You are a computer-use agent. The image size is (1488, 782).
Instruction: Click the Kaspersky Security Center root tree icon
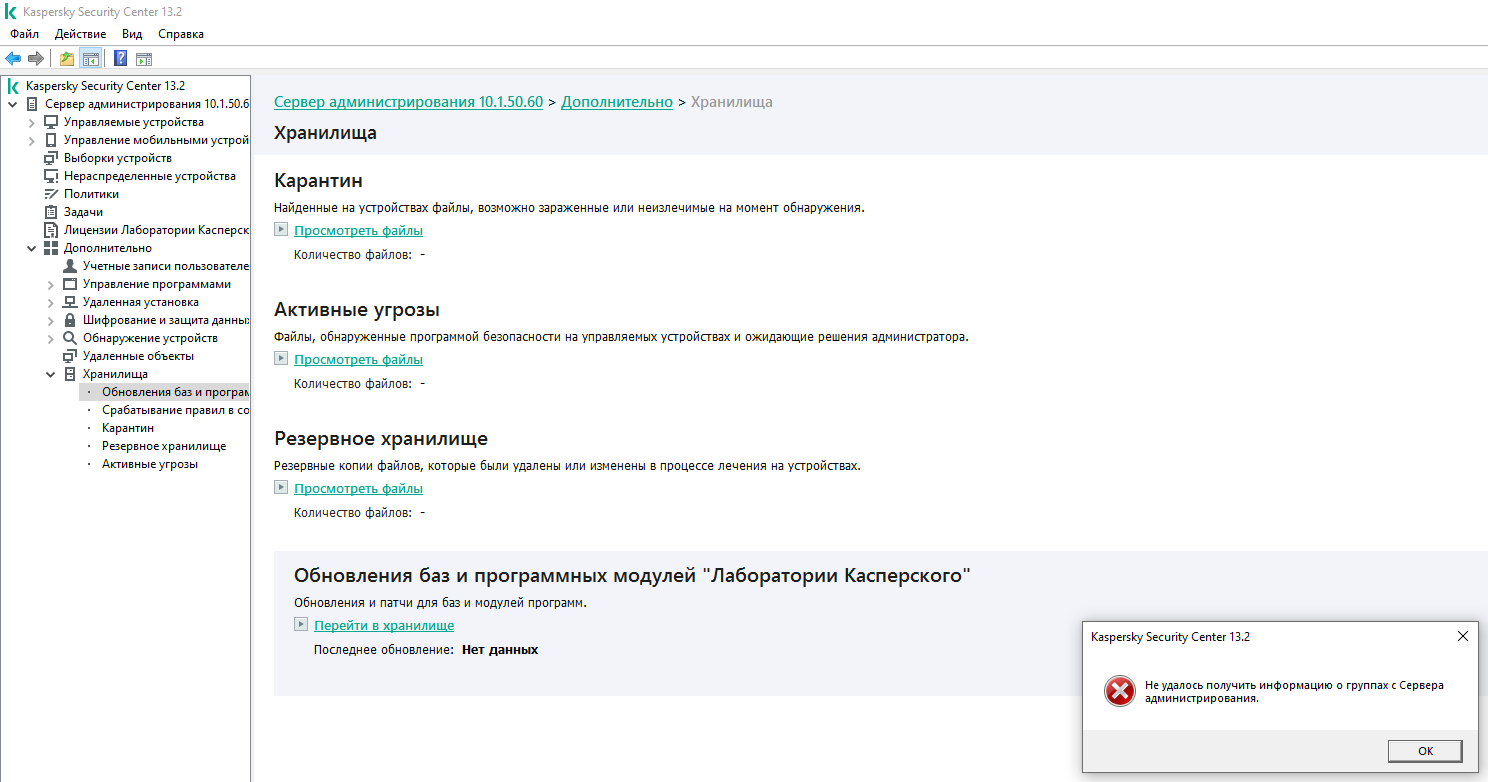[14, 86]
